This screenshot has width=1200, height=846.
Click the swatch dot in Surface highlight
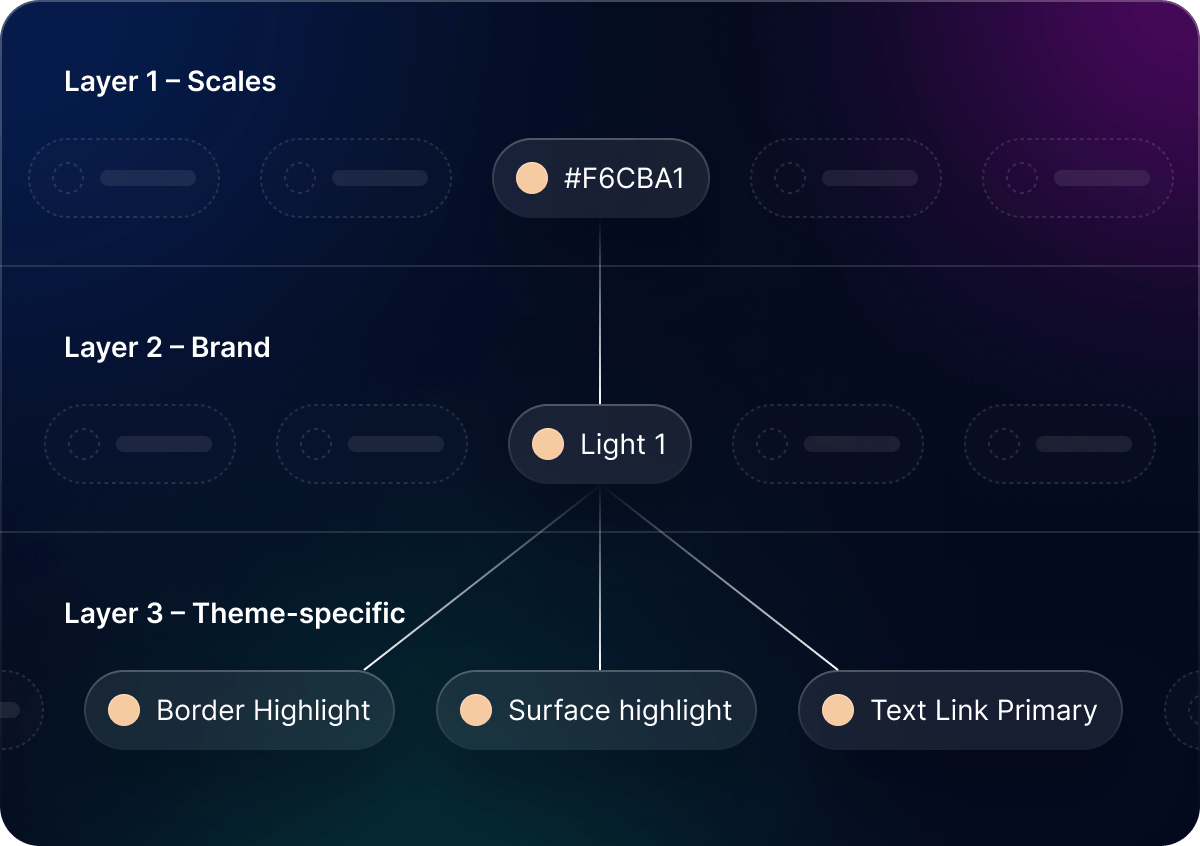coord(476,711)
